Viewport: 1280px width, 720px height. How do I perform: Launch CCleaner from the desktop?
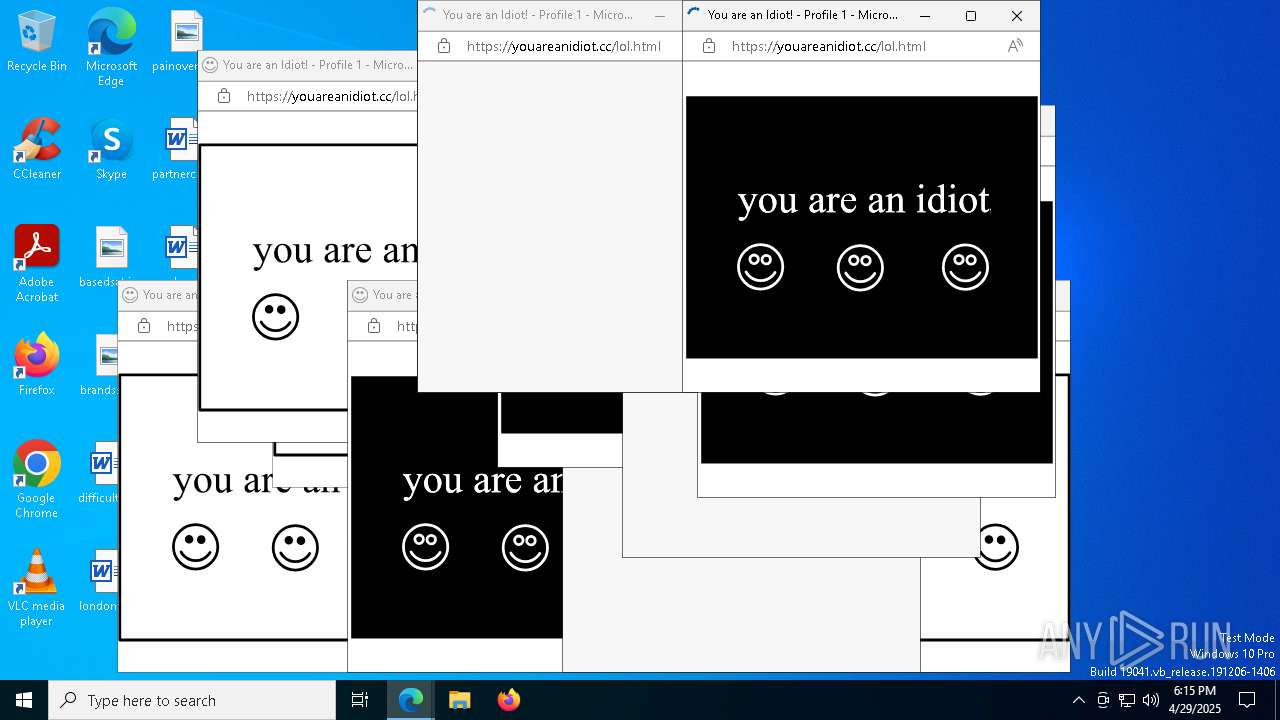[37, 149]
